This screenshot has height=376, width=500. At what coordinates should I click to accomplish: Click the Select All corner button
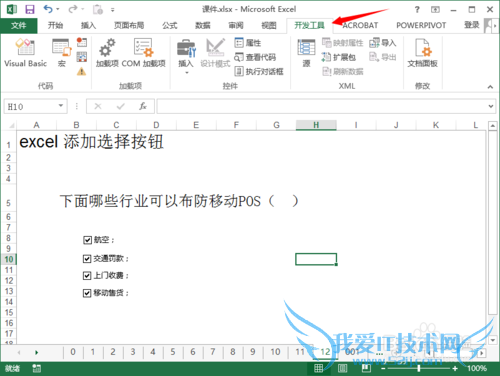(11, 125)
